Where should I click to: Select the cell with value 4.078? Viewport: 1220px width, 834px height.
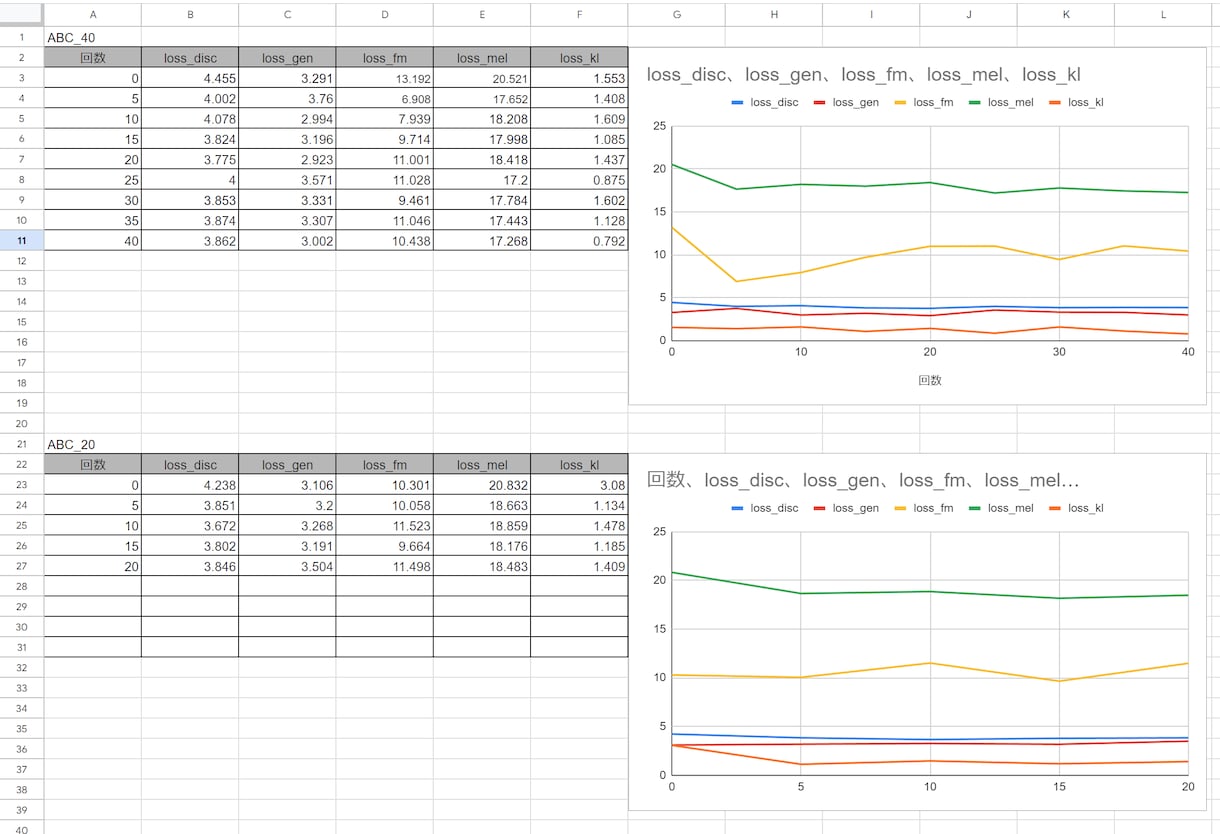click(190, 119)
